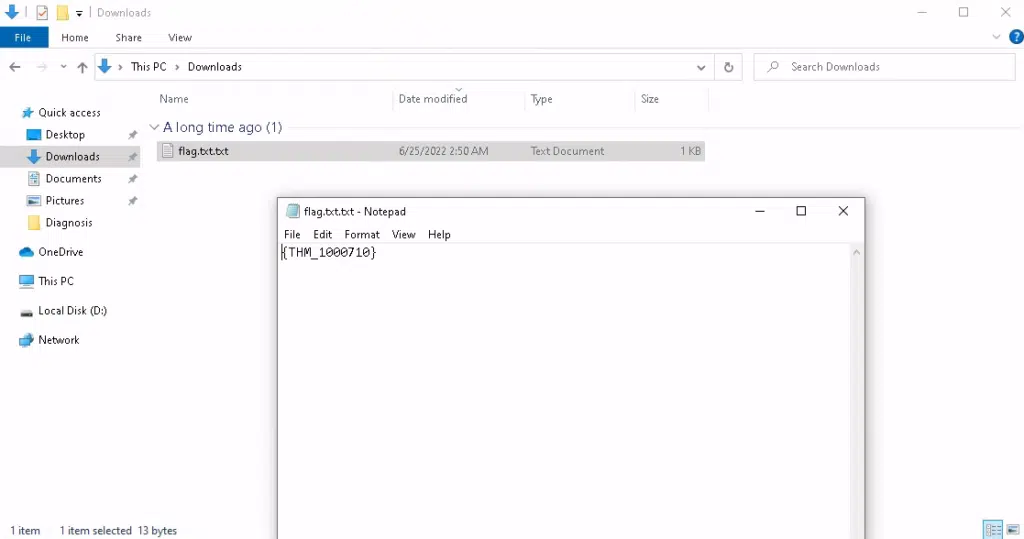The image size is (1024, 539).
Task: Sort by the Date modified column
Action: (x=433, y=99)
